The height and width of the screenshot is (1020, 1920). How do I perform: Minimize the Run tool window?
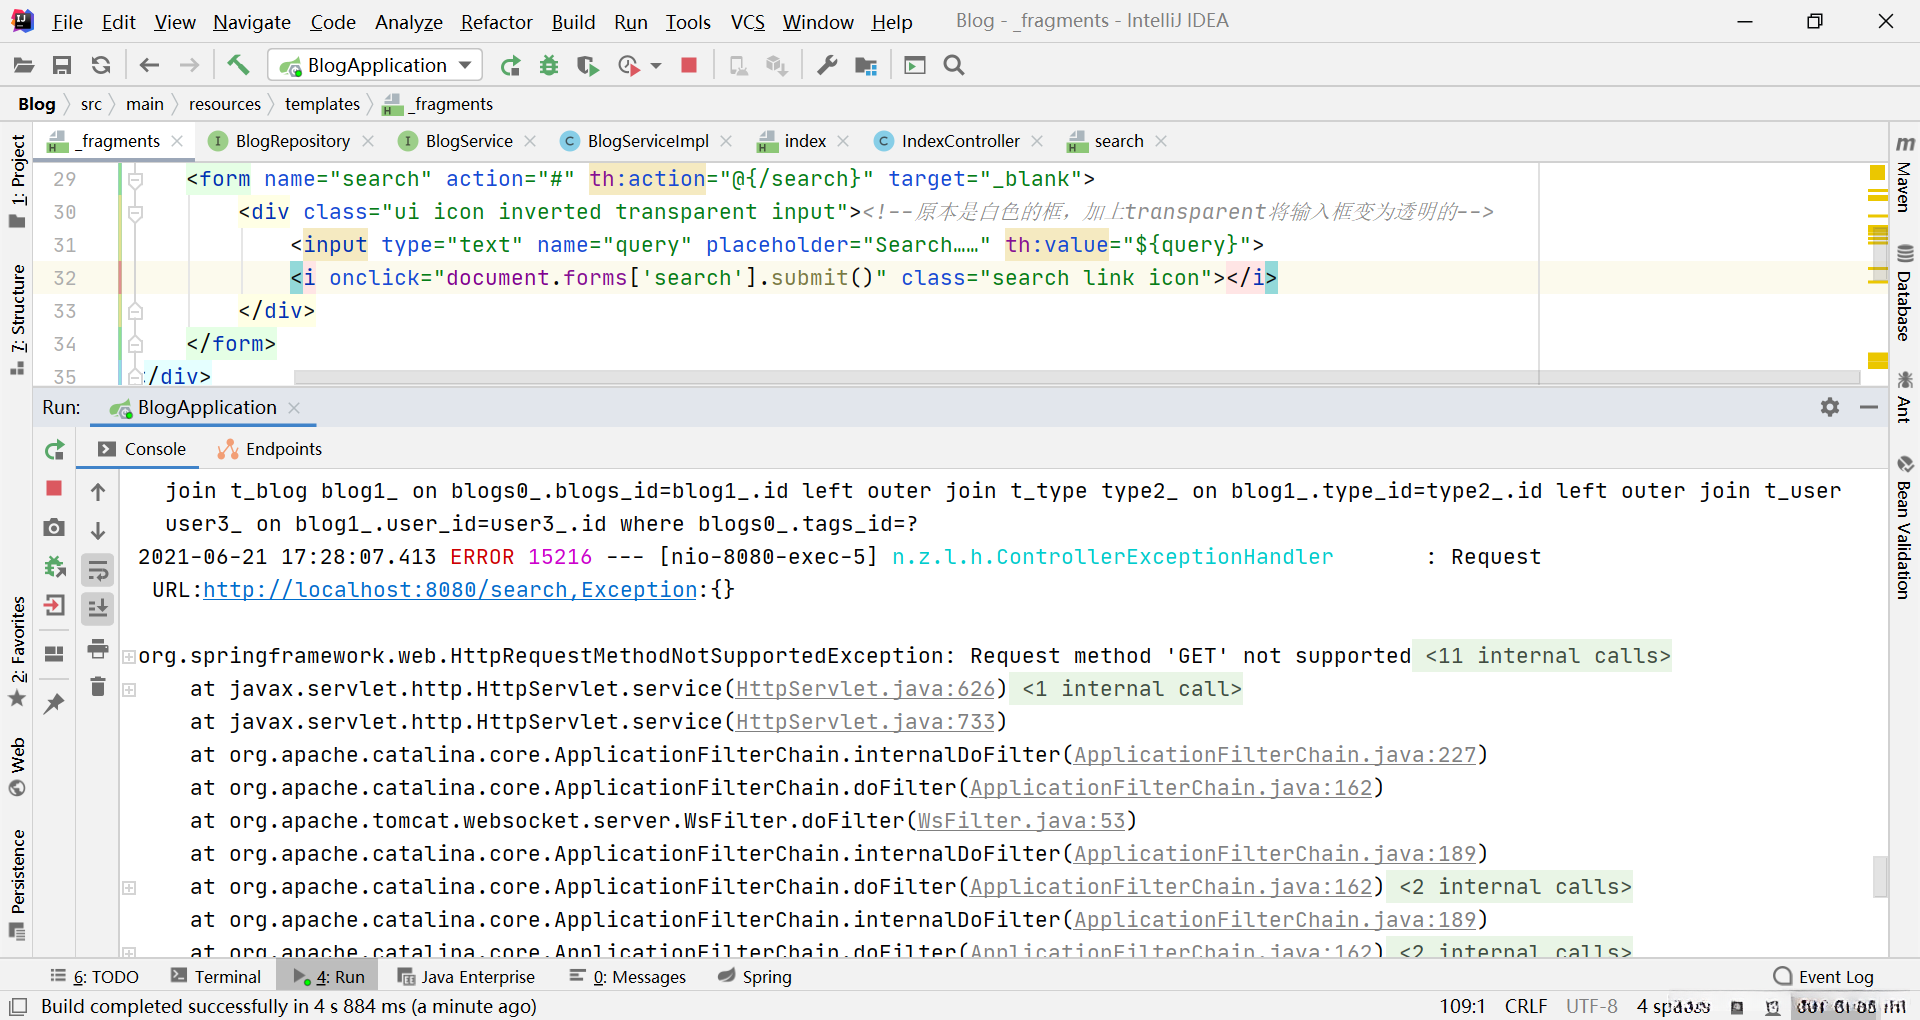click(x=1869, y=407)
